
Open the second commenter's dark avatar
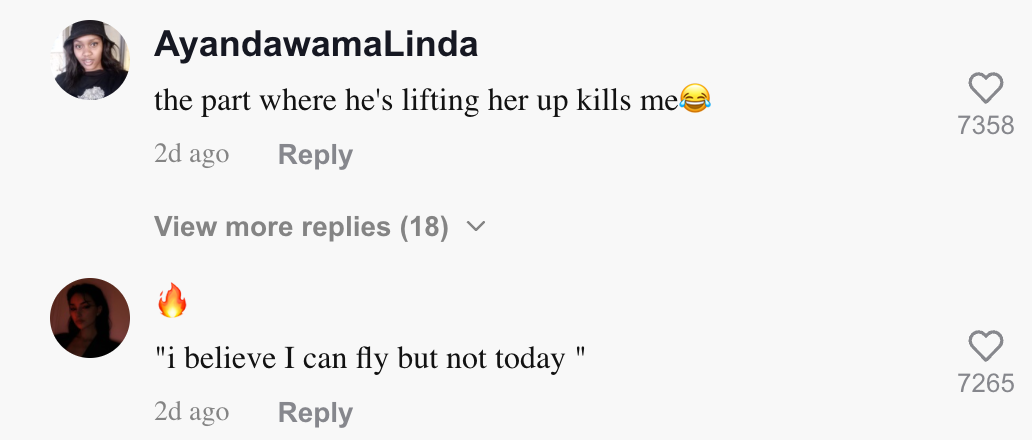click(90, 317)
